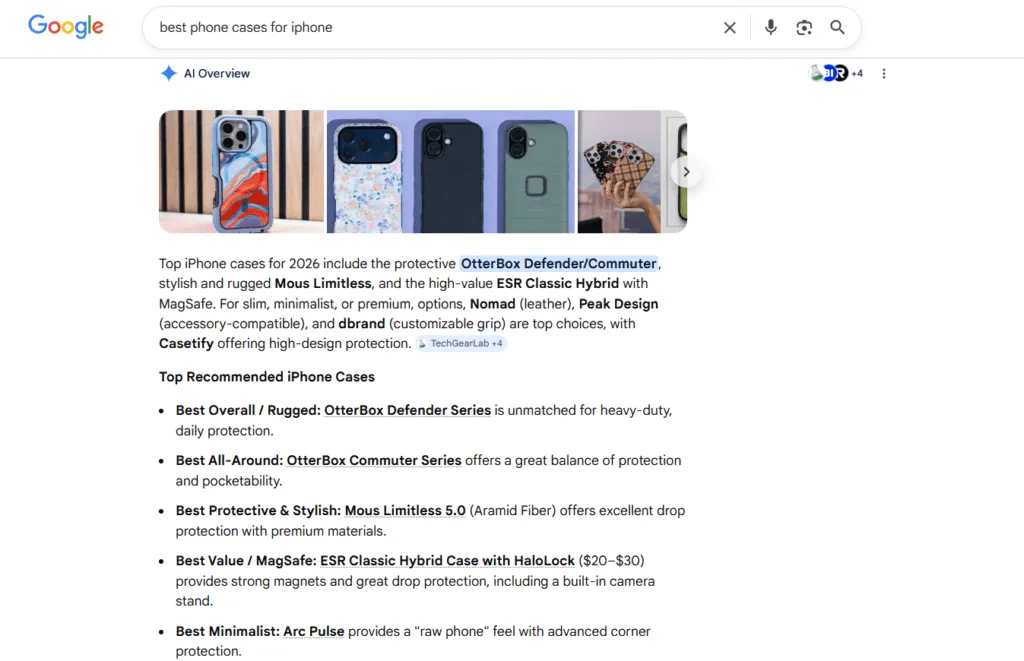Open the three-dot menu for AI Overview

point(884,73)
